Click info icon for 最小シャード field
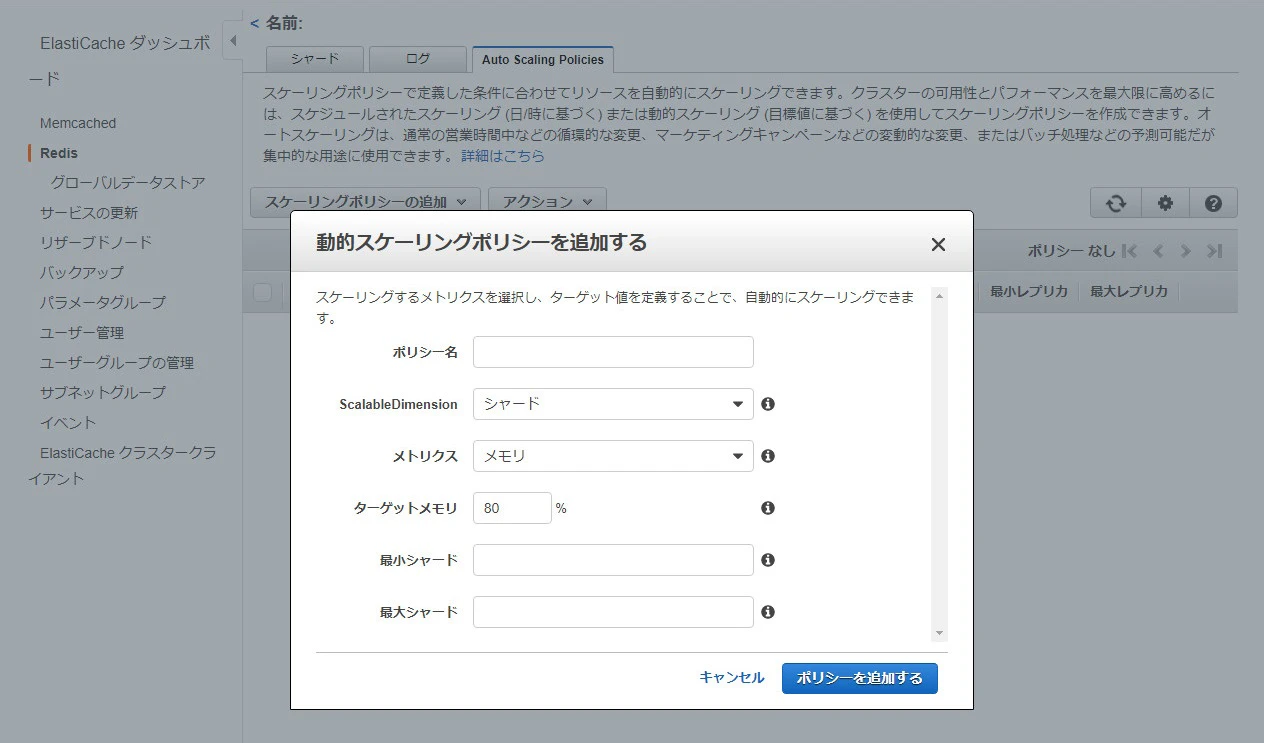The width and height of the screenshot is (1264, 743). [768, 560]
